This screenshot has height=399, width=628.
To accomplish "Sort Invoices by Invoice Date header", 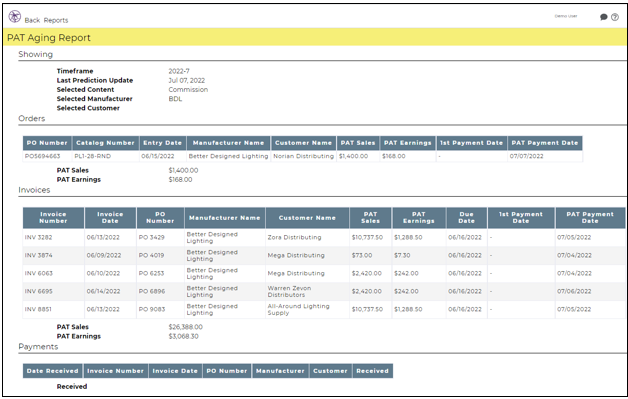I will click(110, 218).
